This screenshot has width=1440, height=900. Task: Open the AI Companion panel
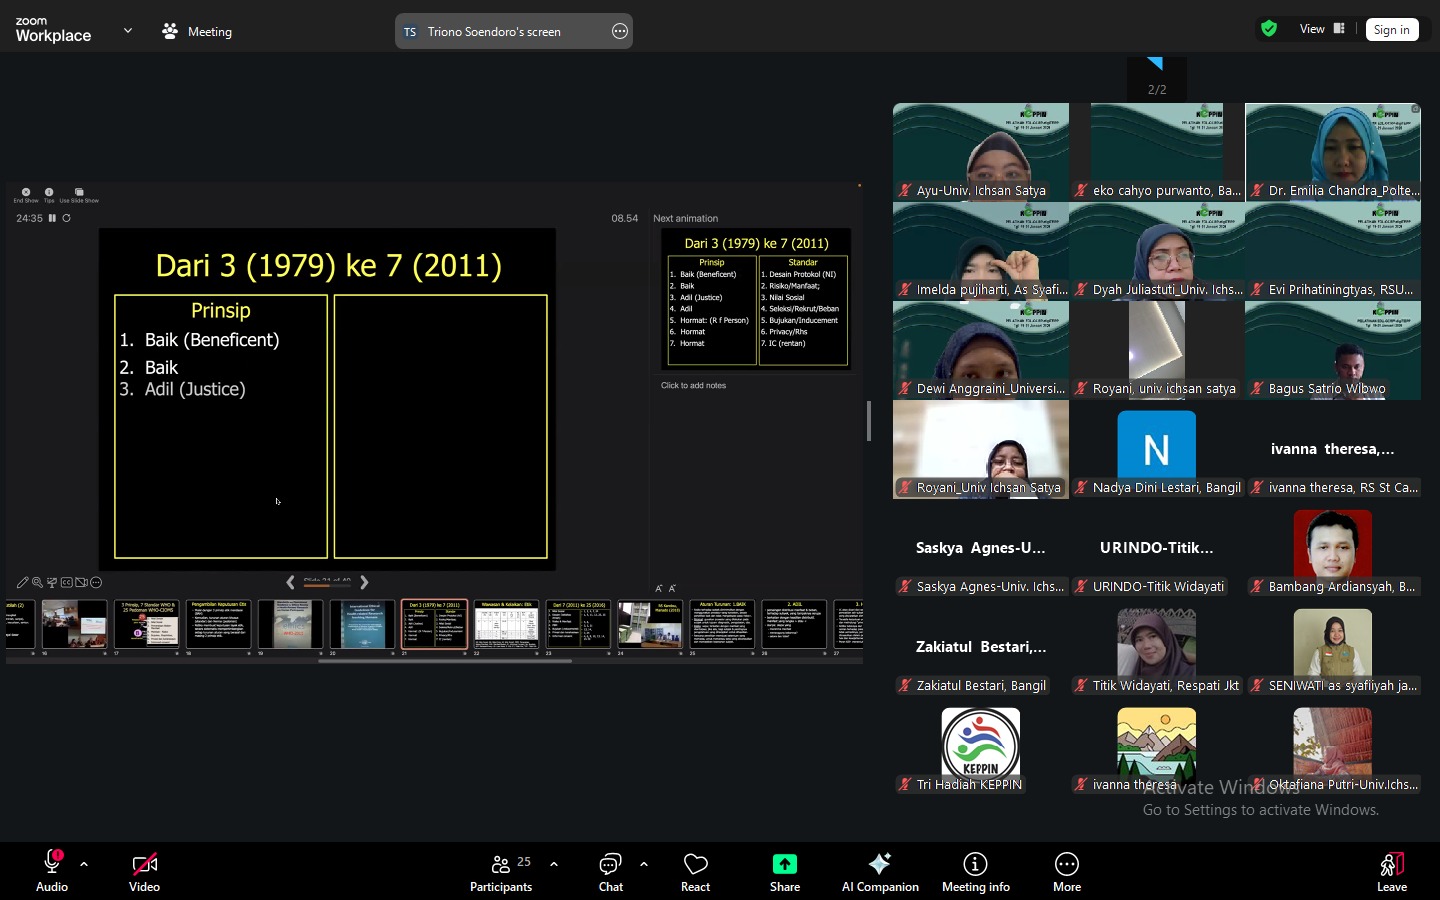pyautogui.click(x=879, y=866)
